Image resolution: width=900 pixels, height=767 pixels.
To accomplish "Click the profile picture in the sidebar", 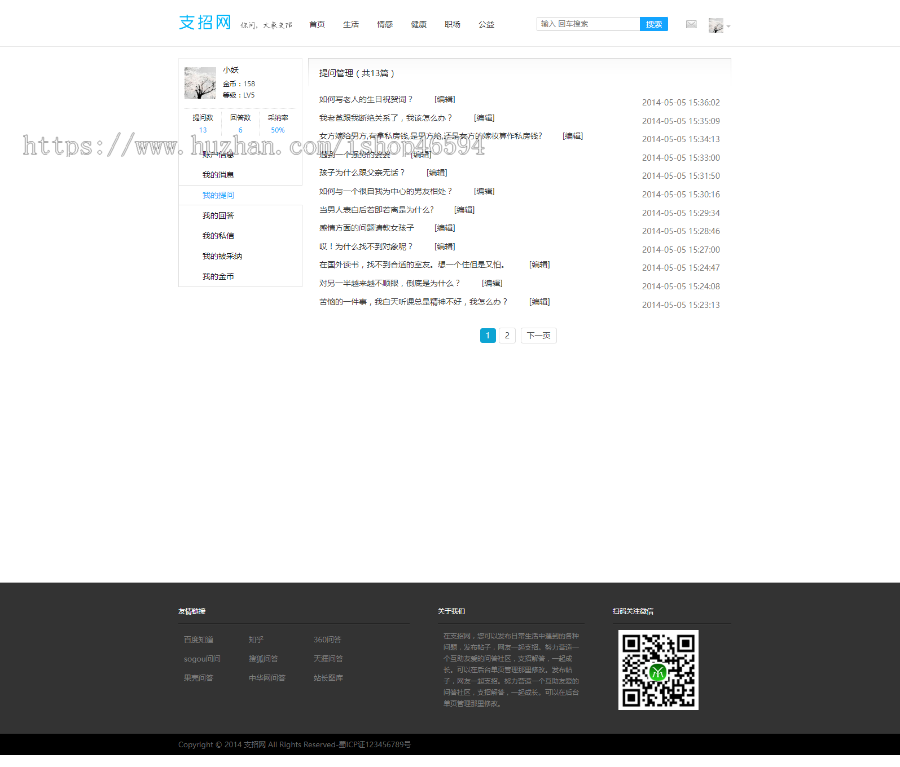I will 200,83.
